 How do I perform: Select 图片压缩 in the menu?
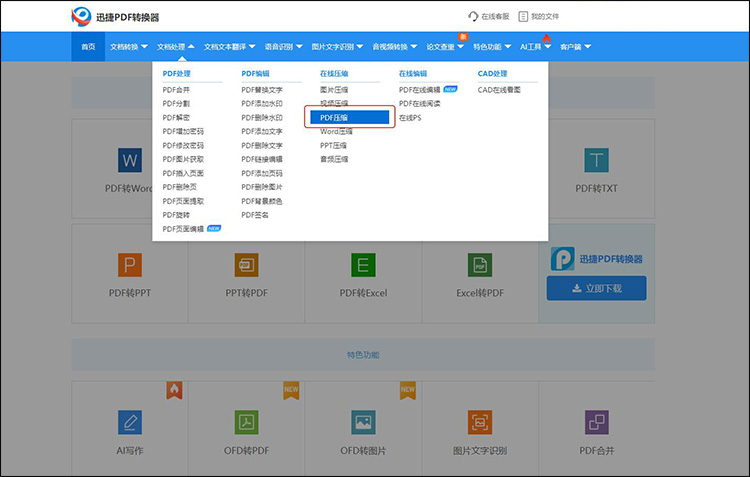[334, 89]
